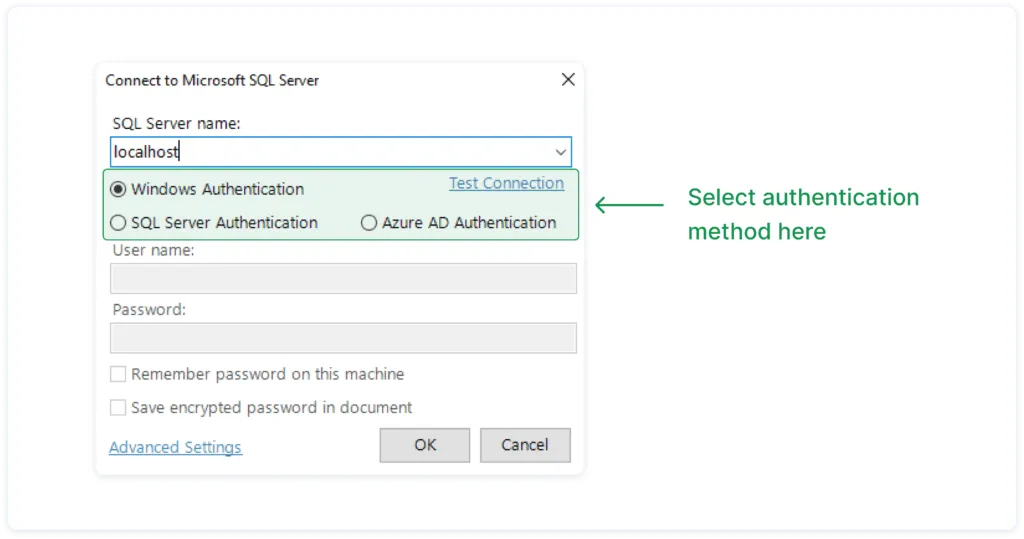Select the Windows Authentication radio button
Screen dimensions: 1024x539
pyautogui.click(x=119, y=189)
